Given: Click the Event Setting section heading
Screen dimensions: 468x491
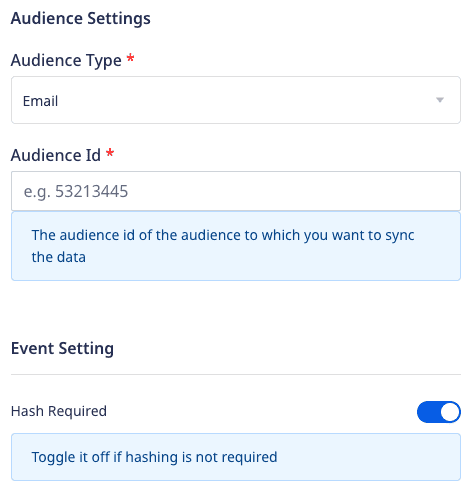Looking at the screenshot, I should [x=62, y=349].
